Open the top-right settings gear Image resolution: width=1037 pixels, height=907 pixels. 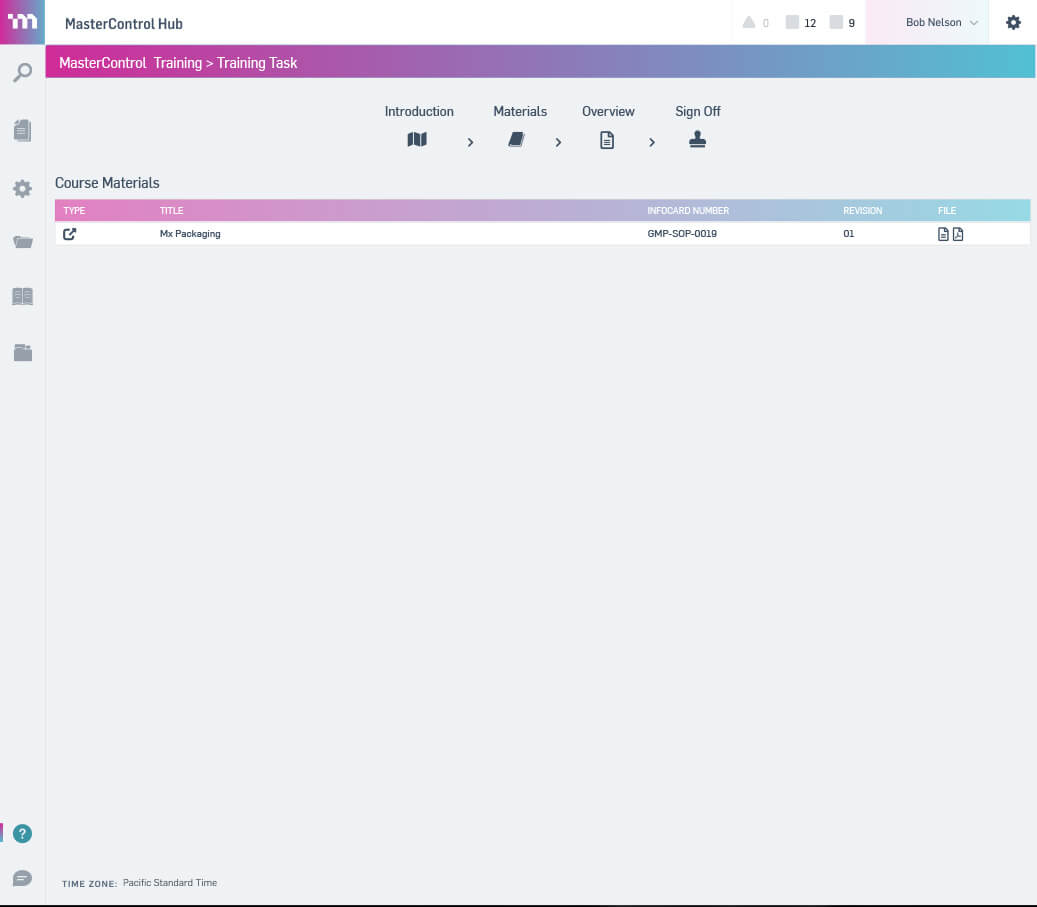point(1013,22)
